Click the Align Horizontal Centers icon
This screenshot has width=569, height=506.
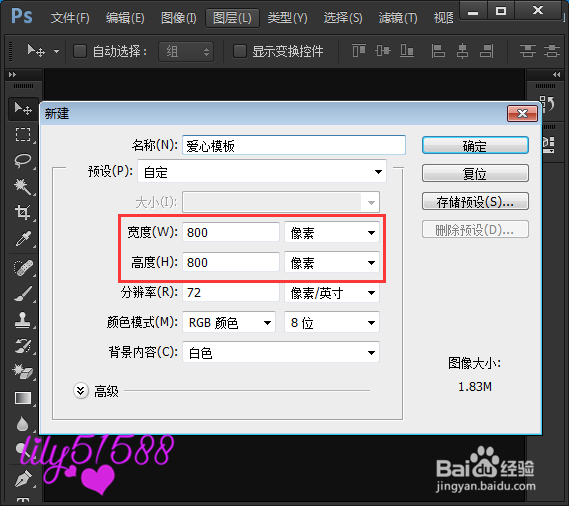pos(462,51)
